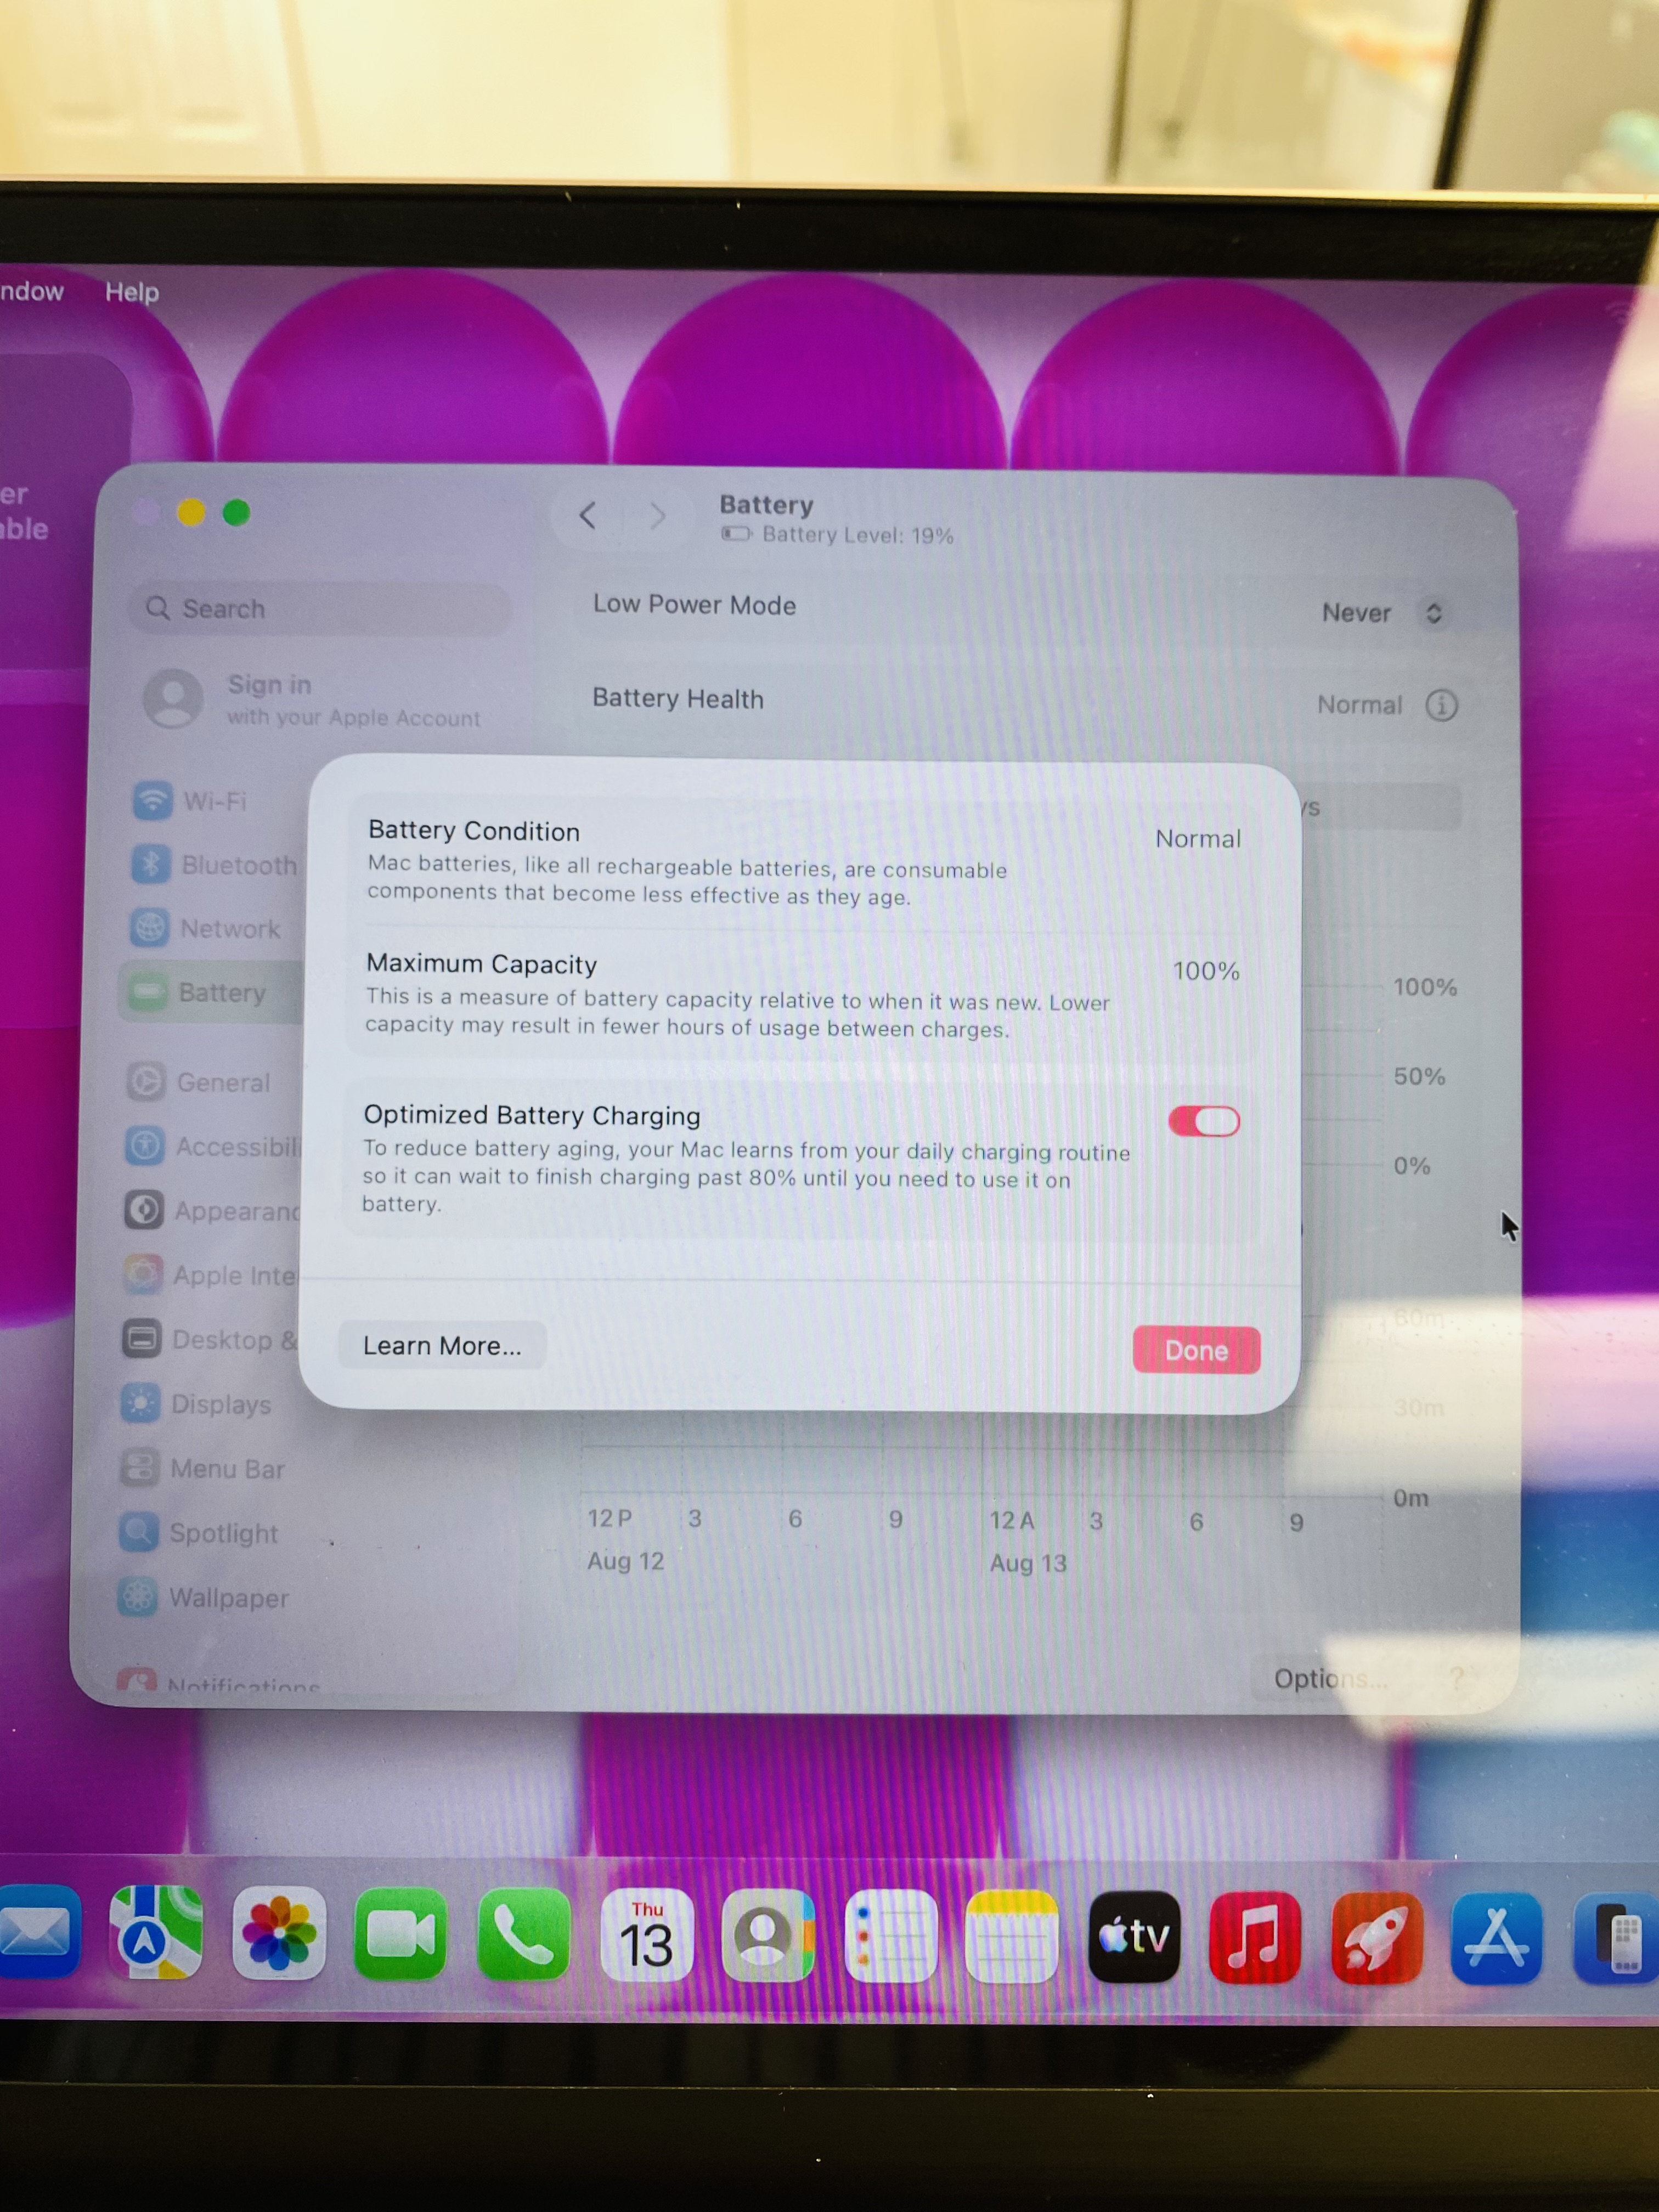Viewport: 1659px width, 2212px height.
Task: Open Accessibility settings in the sidebar
Action: (212, 1146)
